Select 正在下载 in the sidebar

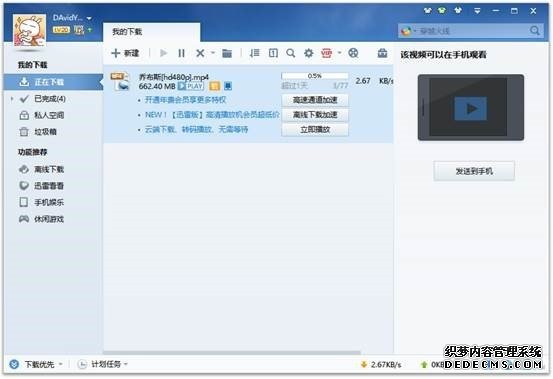[x=53, y=82]
